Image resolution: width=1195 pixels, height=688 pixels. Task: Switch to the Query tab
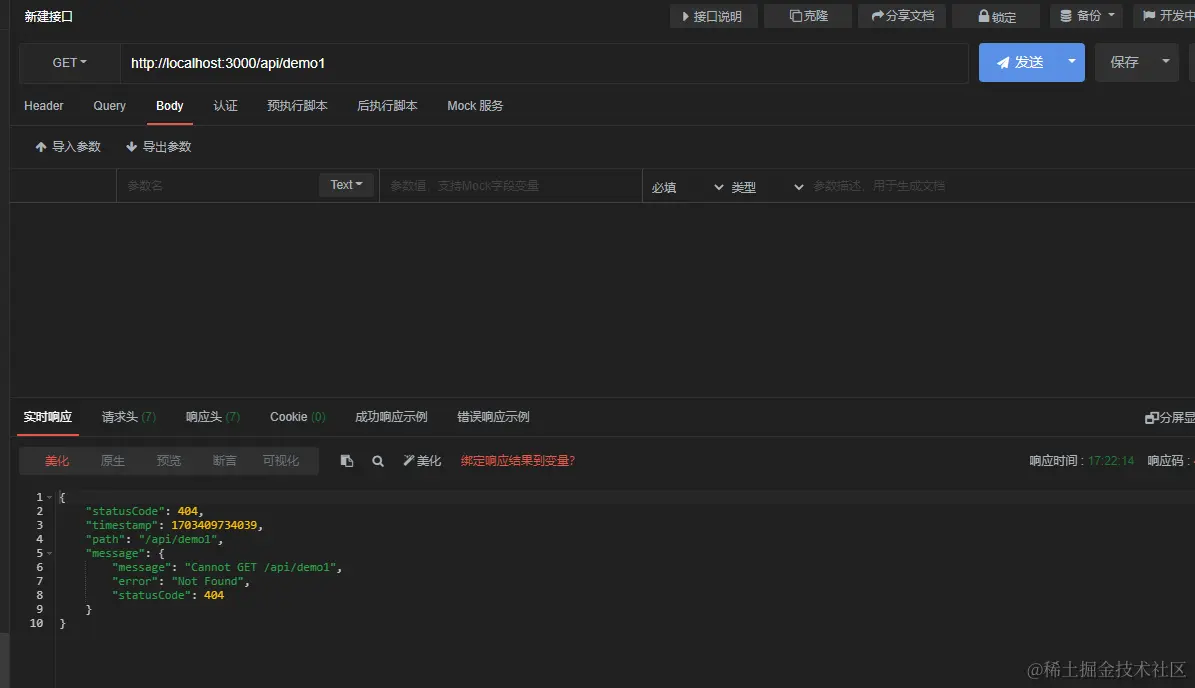[109, 106]
